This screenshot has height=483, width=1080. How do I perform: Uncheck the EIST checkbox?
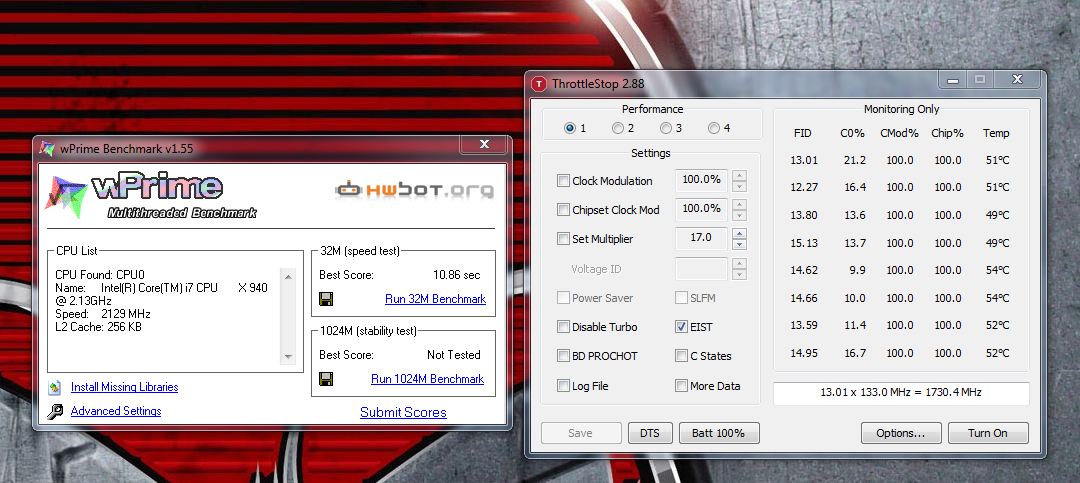point(681,327)
